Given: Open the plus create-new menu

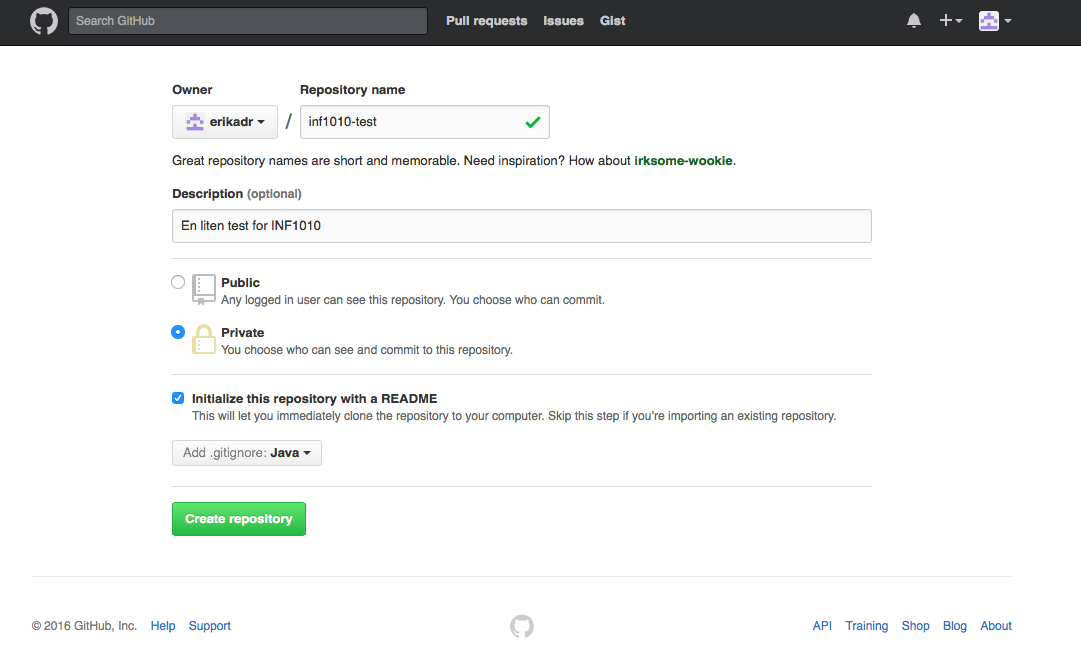Looking at the screenshot, I should click(x=951, y=21).
